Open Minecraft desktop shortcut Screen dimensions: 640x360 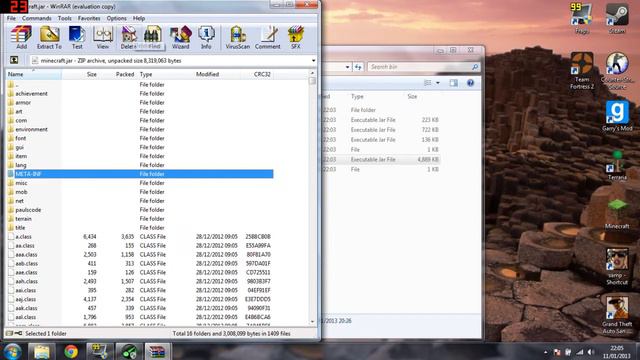click(617, 214)
